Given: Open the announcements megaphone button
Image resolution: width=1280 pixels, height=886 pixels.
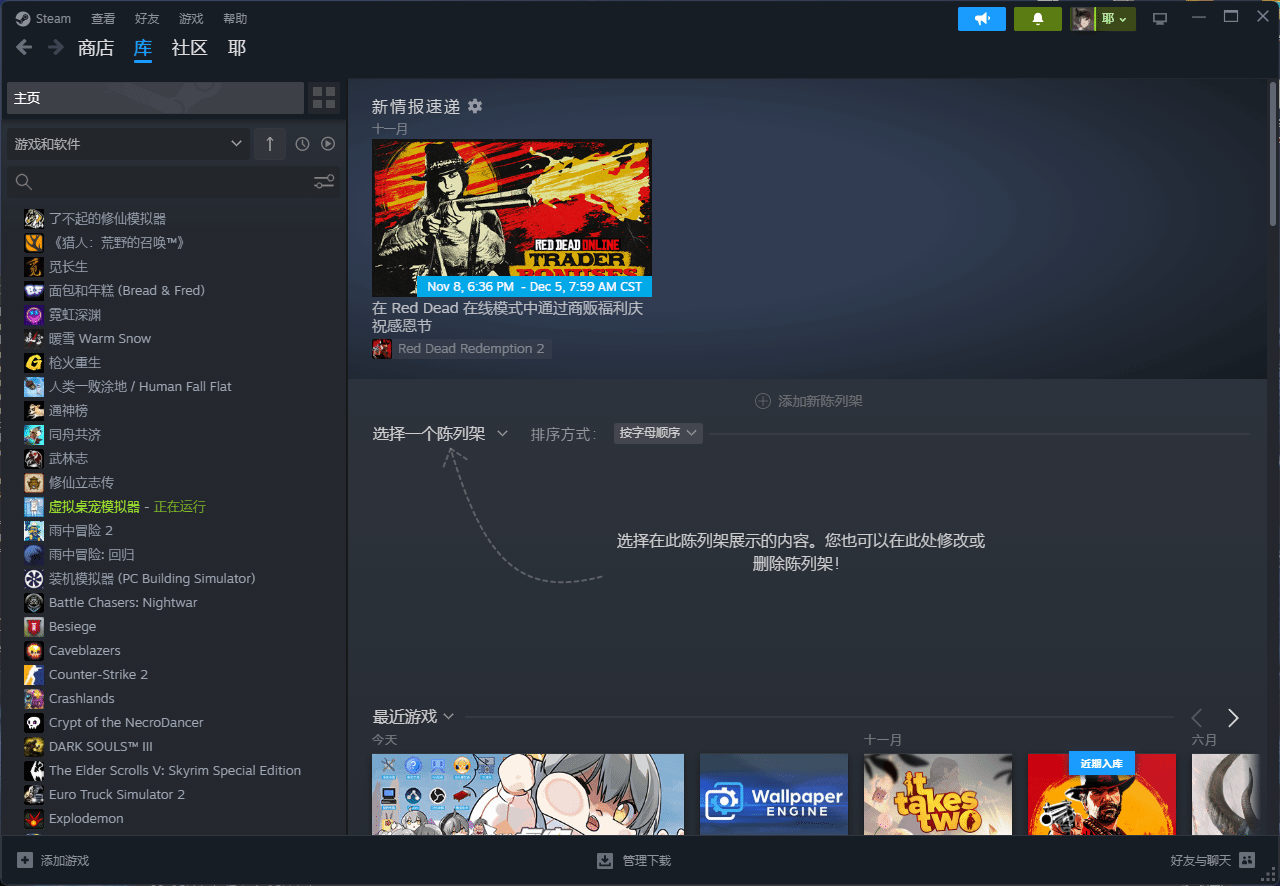Looking at the screenshot, I should [982, 19].
